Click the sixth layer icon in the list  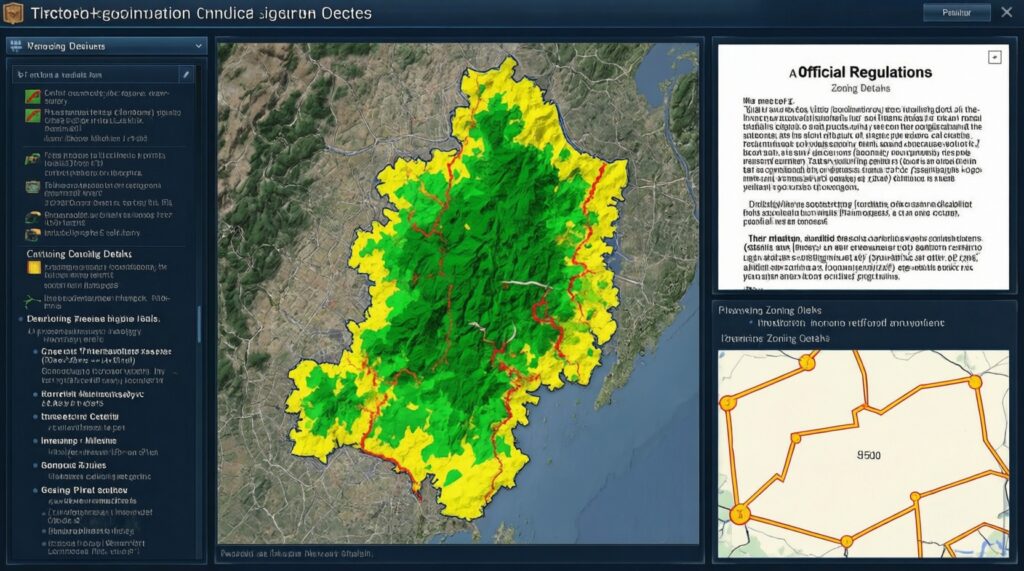pyautogui.click(x=32, y=235)
